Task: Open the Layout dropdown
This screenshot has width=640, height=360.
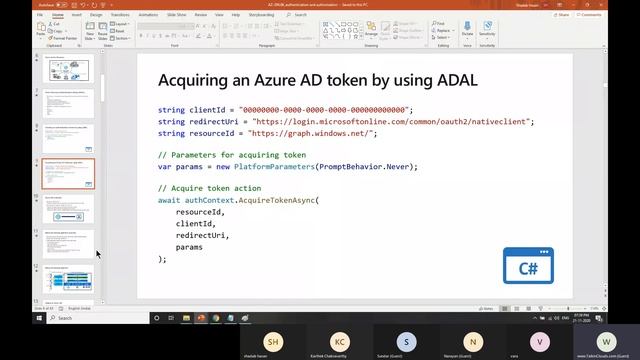Action: coord(120,24)
